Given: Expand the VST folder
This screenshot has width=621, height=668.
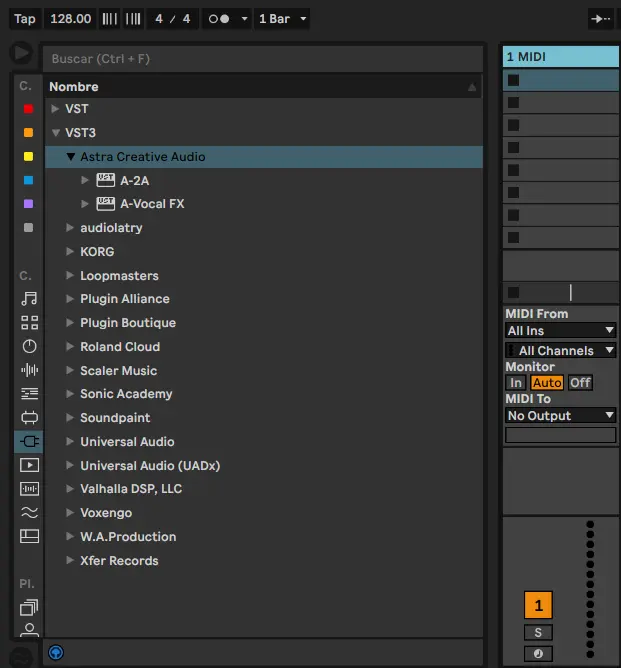Looking at the screenshot, I should [55, 109].
